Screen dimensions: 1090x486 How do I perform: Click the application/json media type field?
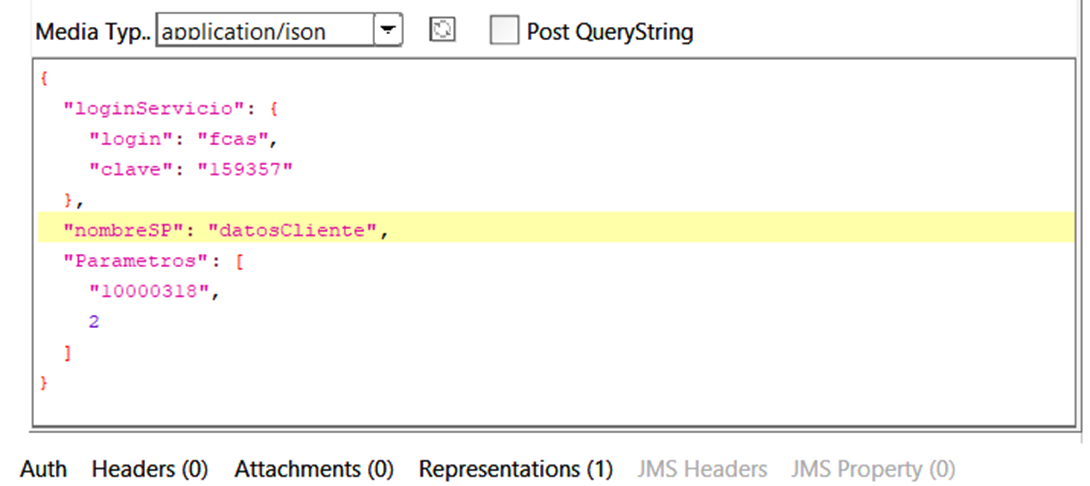click(264, 31)
